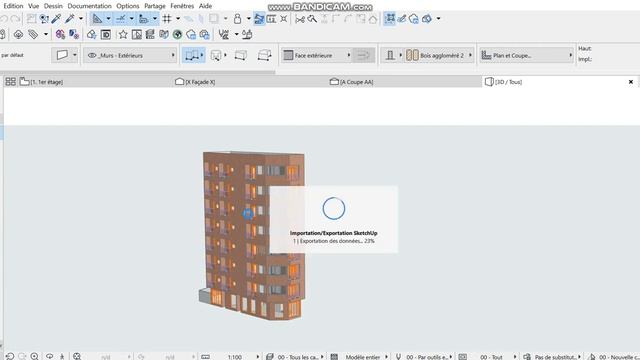Toggle ruler measure icon
Screen dimensions: 640x360
click(x=144, y=18)
